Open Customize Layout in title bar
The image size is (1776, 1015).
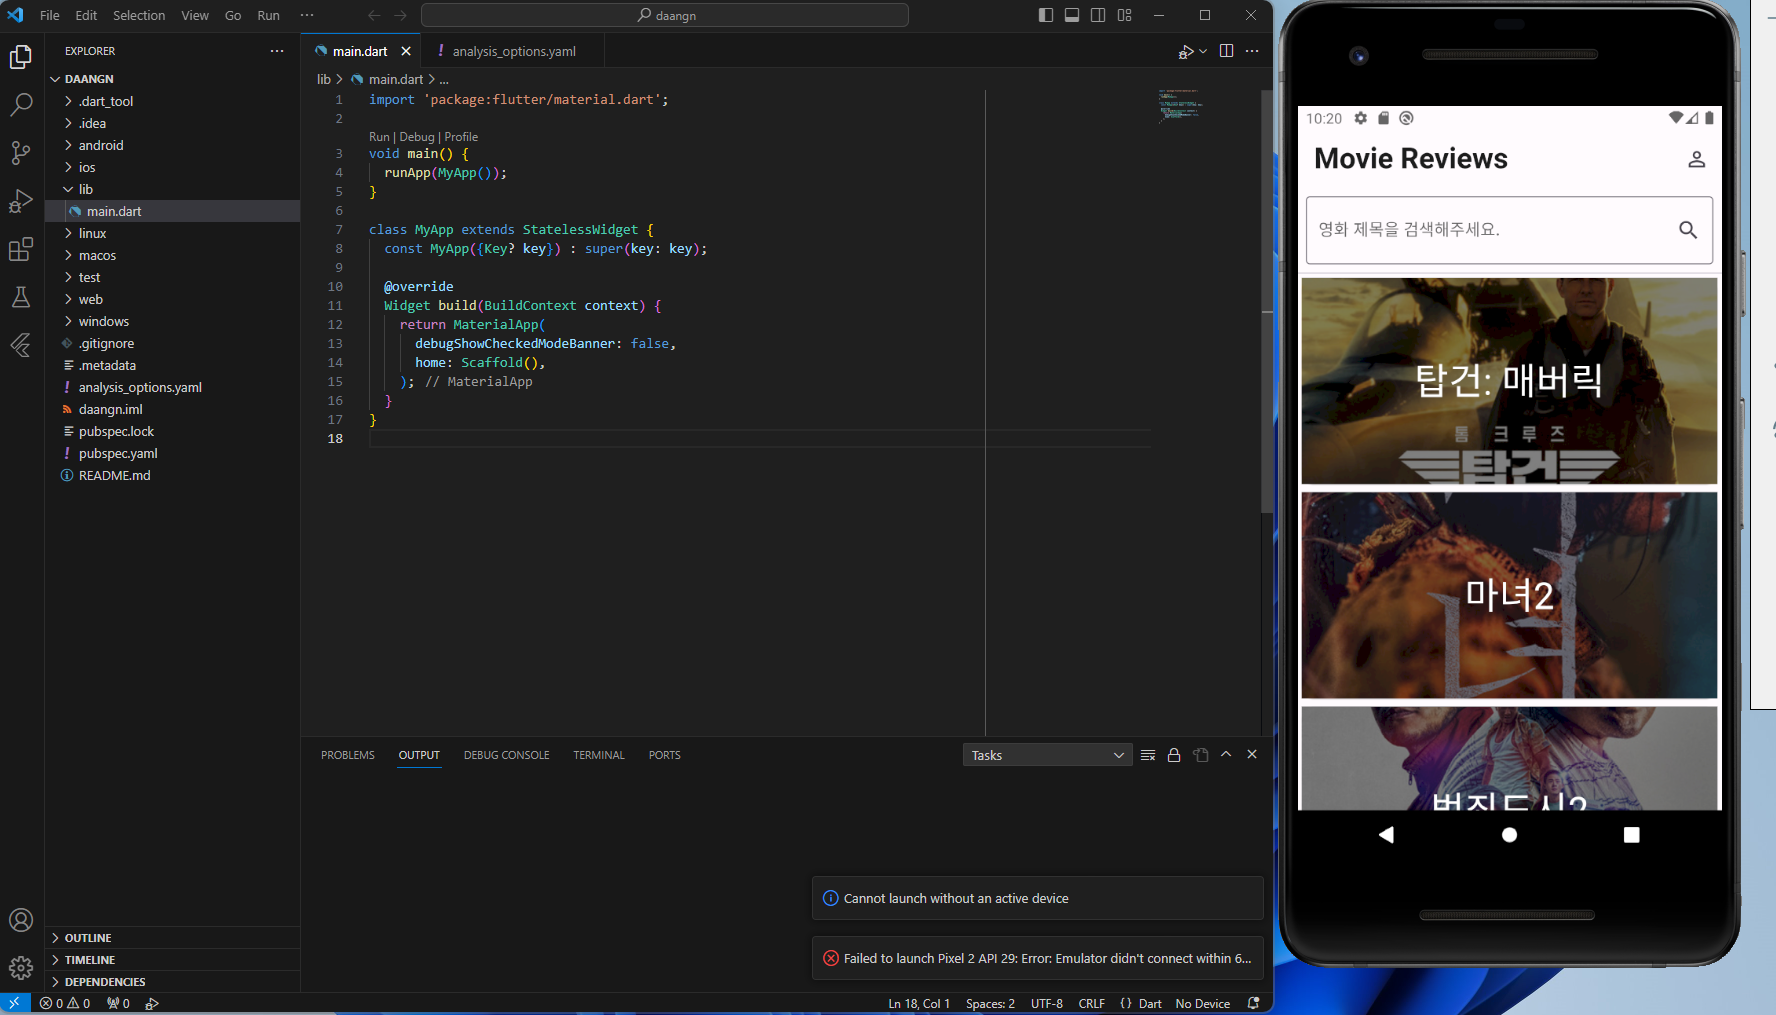(x=1124, y=15)
